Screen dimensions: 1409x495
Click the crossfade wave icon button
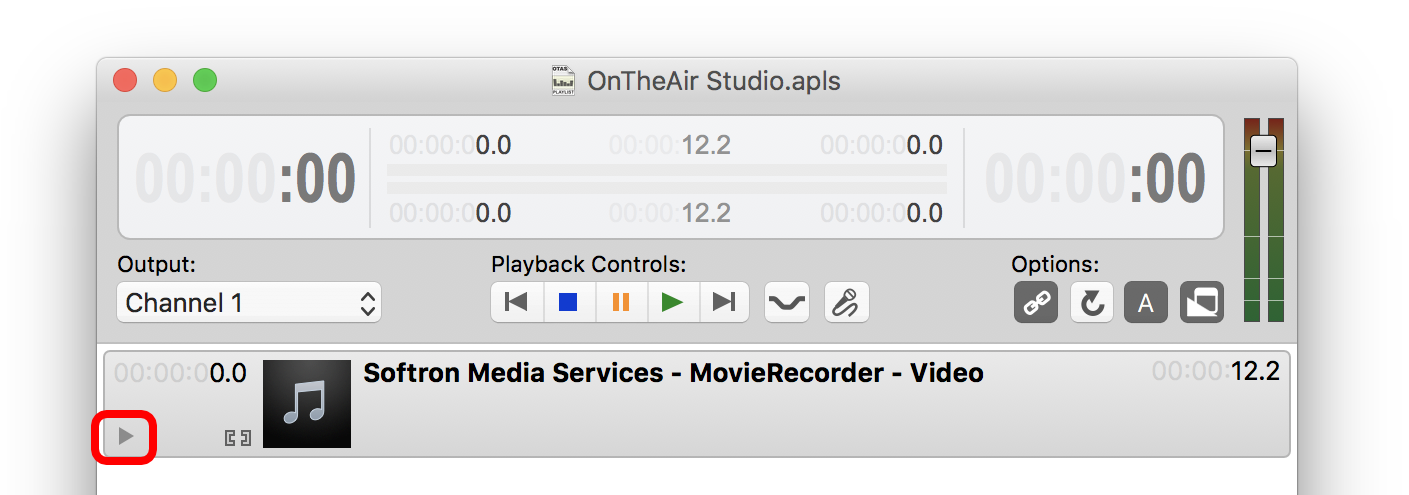tap(787, 302)
